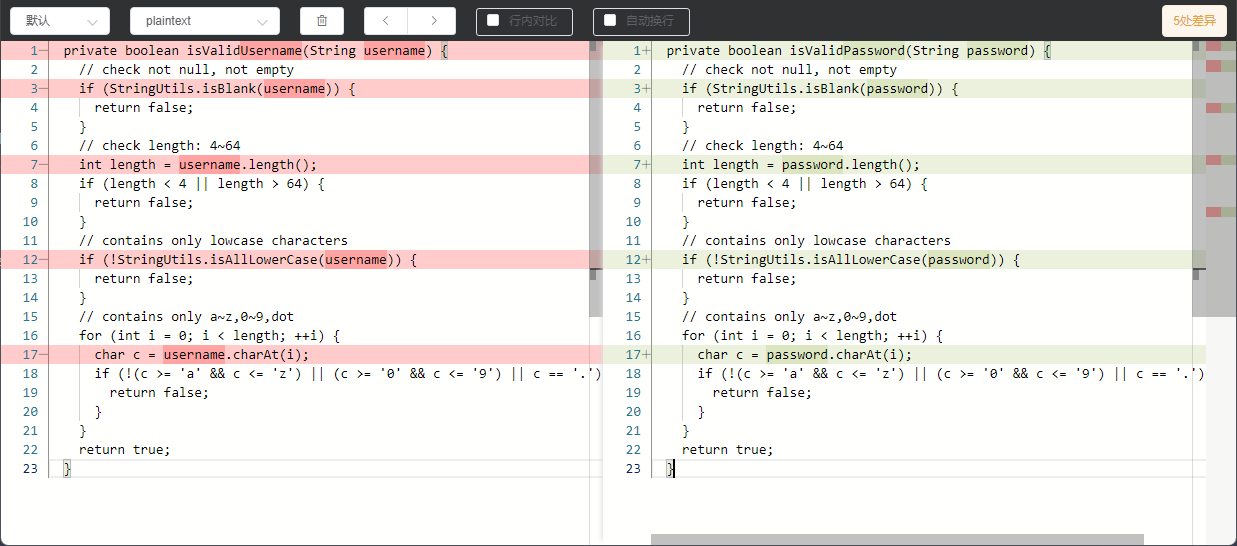Click the 5处差异 button
The image size is (1237, 546).
tap(1194, 21)
